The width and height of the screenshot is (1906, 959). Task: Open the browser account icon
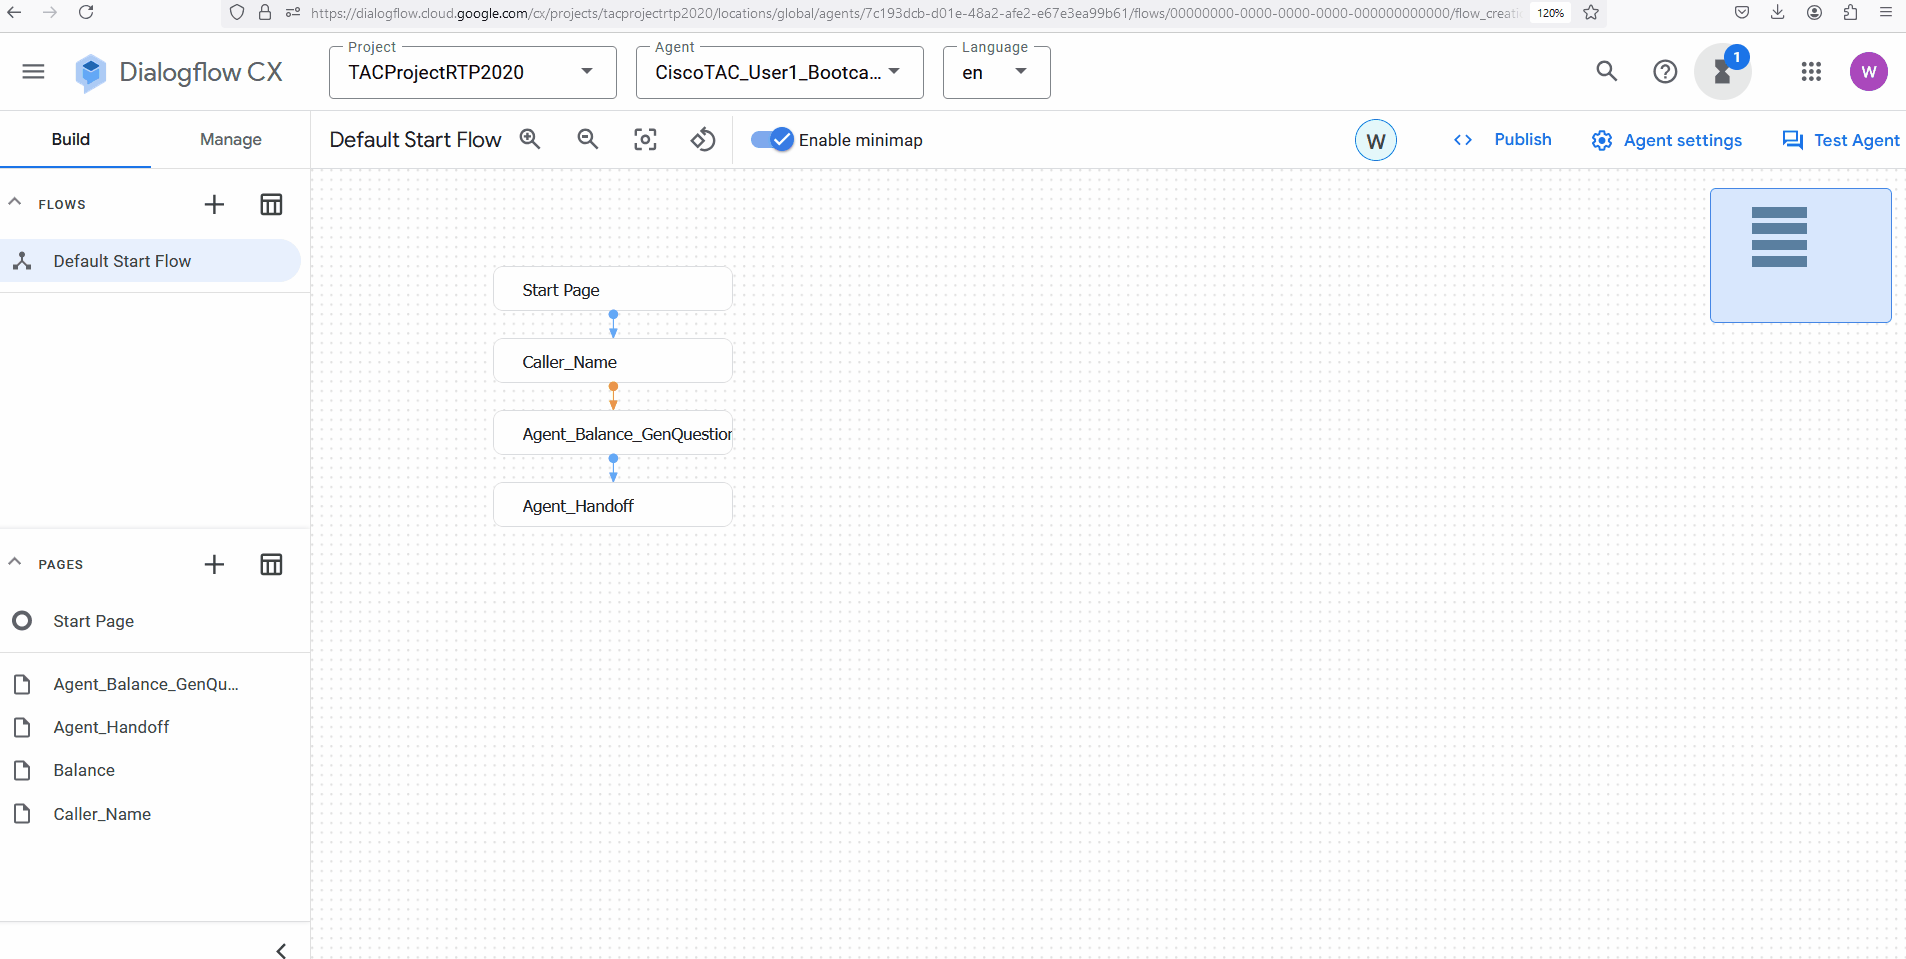point(1814,13)
